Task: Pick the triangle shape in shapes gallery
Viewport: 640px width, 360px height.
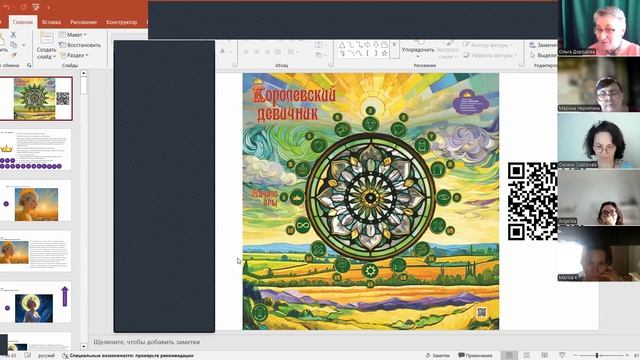Action: [342, 45]
